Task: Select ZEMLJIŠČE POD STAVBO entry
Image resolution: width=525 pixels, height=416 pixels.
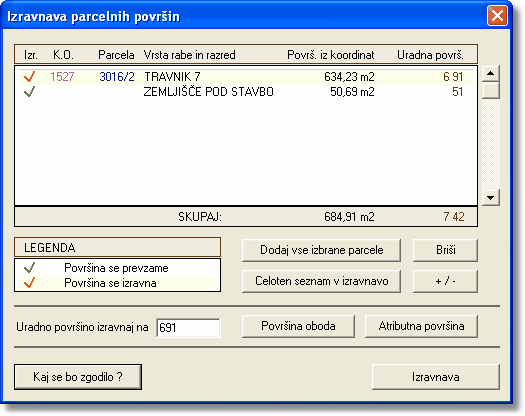Action: (209, 92)
